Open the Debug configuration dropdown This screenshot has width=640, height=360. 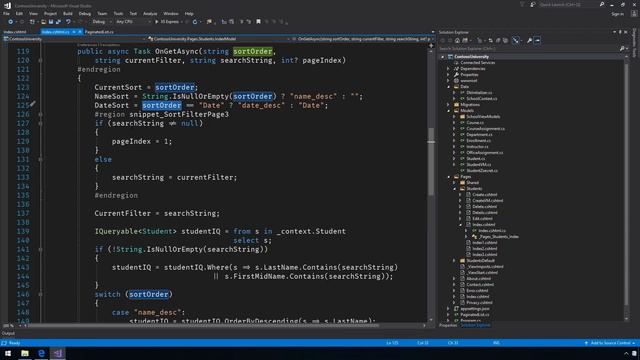coord(101,22)
